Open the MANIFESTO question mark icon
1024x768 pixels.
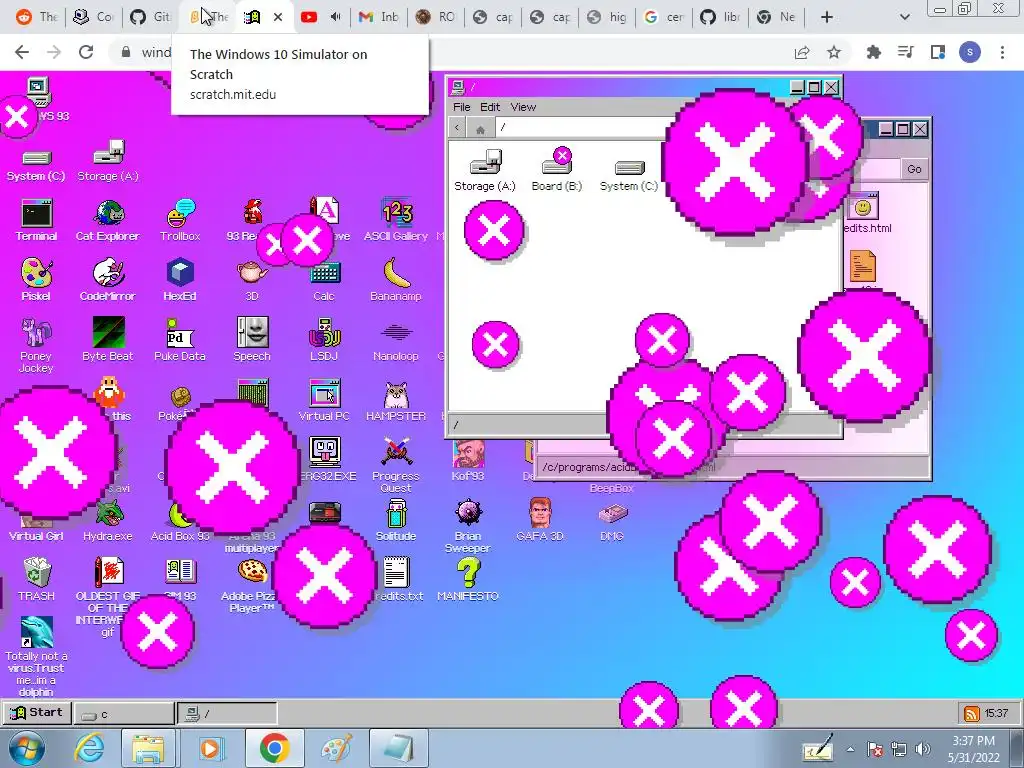coord(468,580)
